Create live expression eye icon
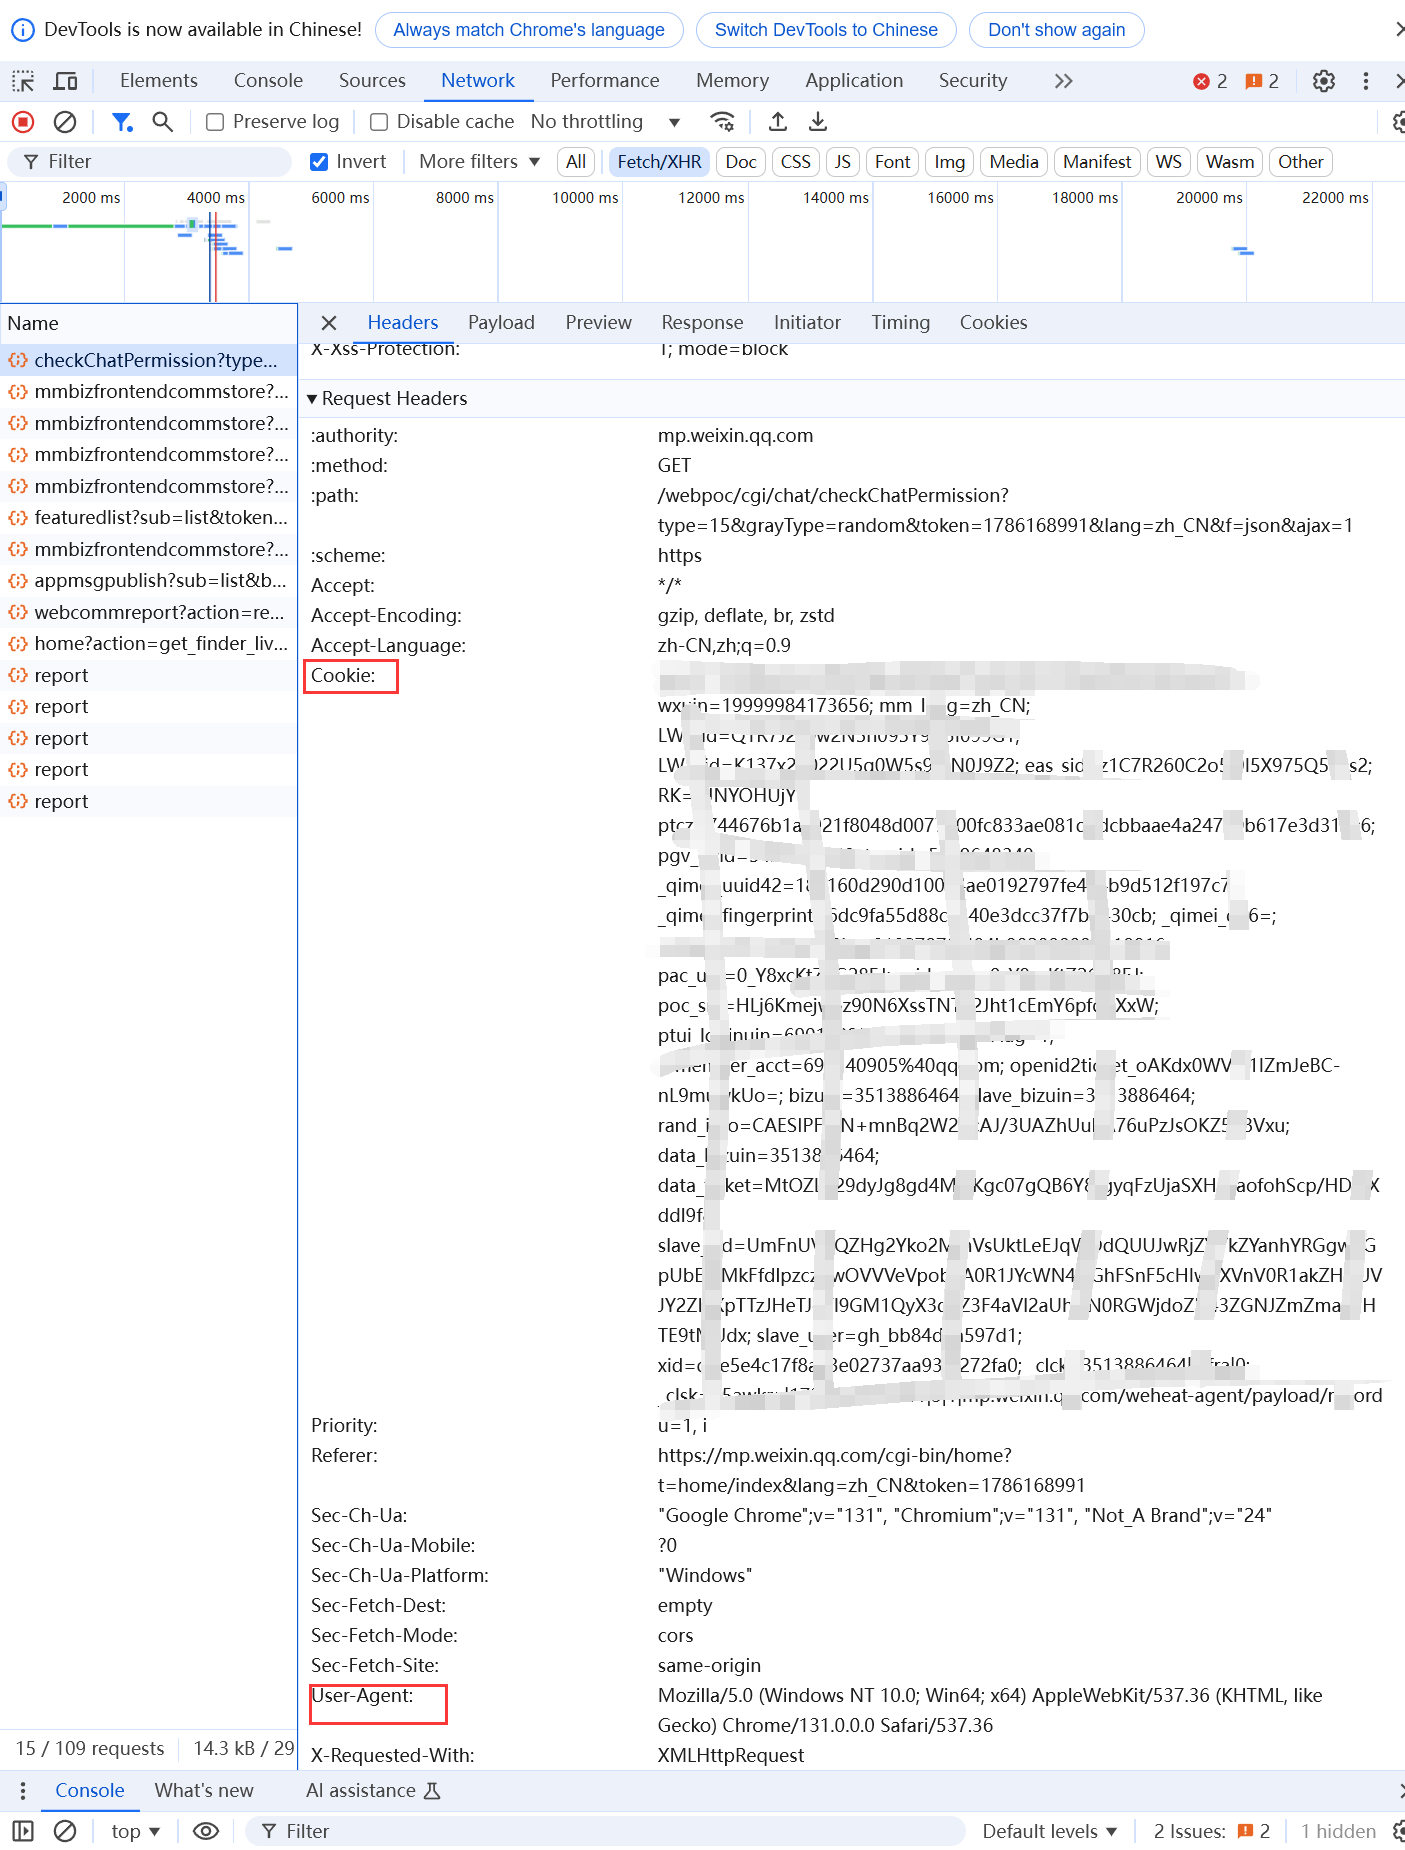The height and width of the screenshot is (1850, 1405). (x=206, y=1831)
